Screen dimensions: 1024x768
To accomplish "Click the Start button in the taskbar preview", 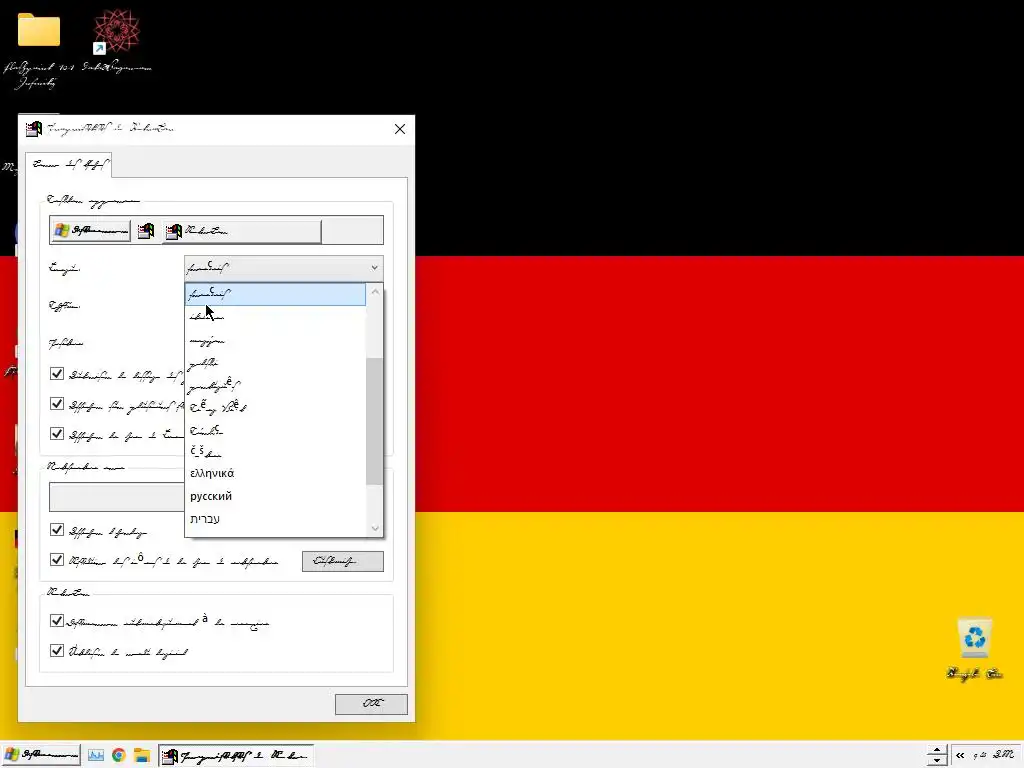I will click(91, 231).
